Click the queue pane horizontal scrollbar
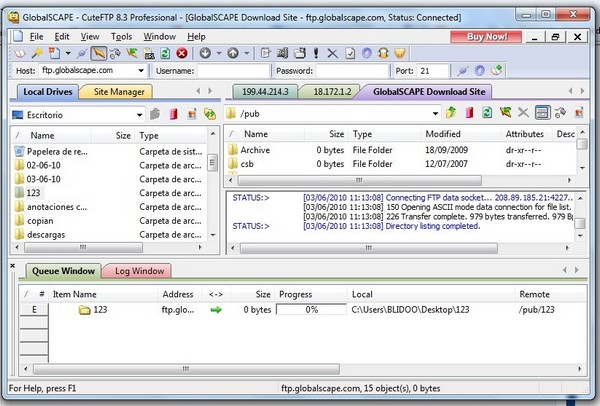 186,369
